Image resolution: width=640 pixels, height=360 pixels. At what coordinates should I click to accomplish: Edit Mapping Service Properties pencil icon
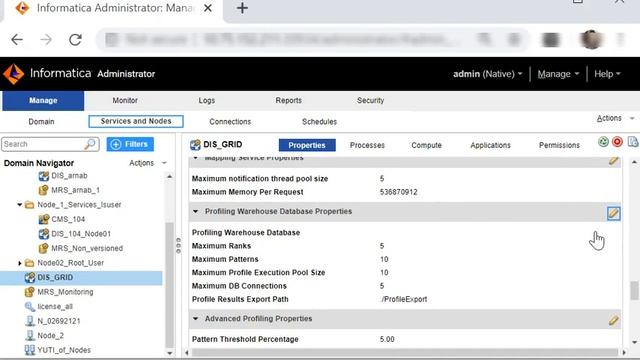(x=613, y=161)
